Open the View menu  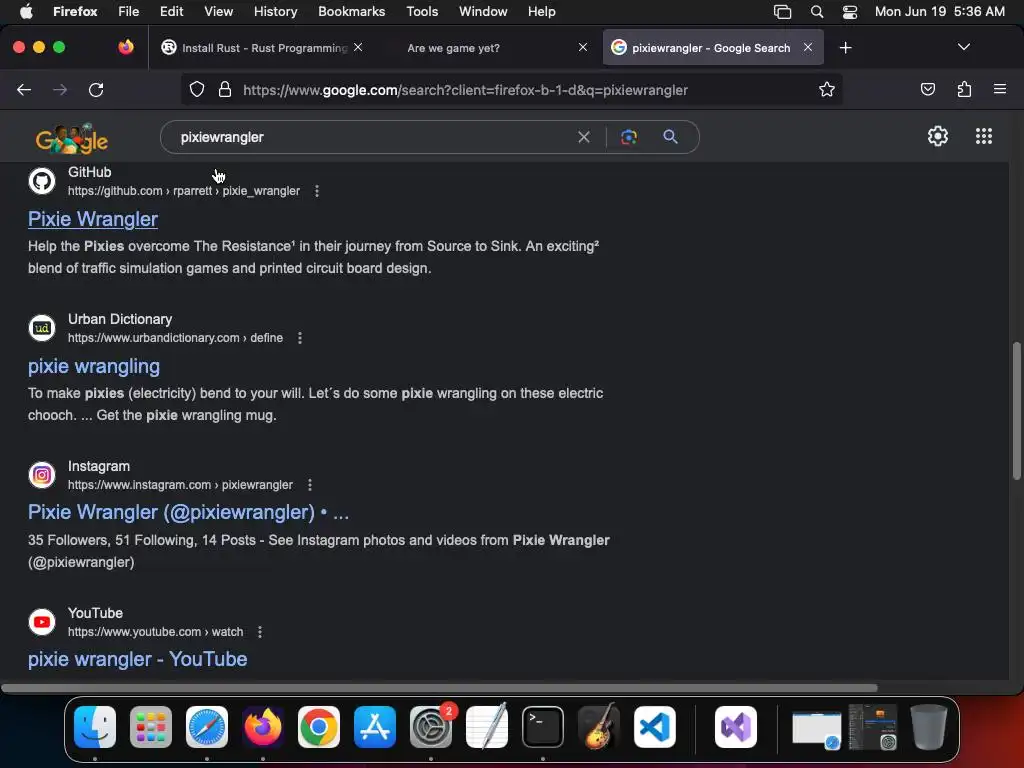point(218,11)
